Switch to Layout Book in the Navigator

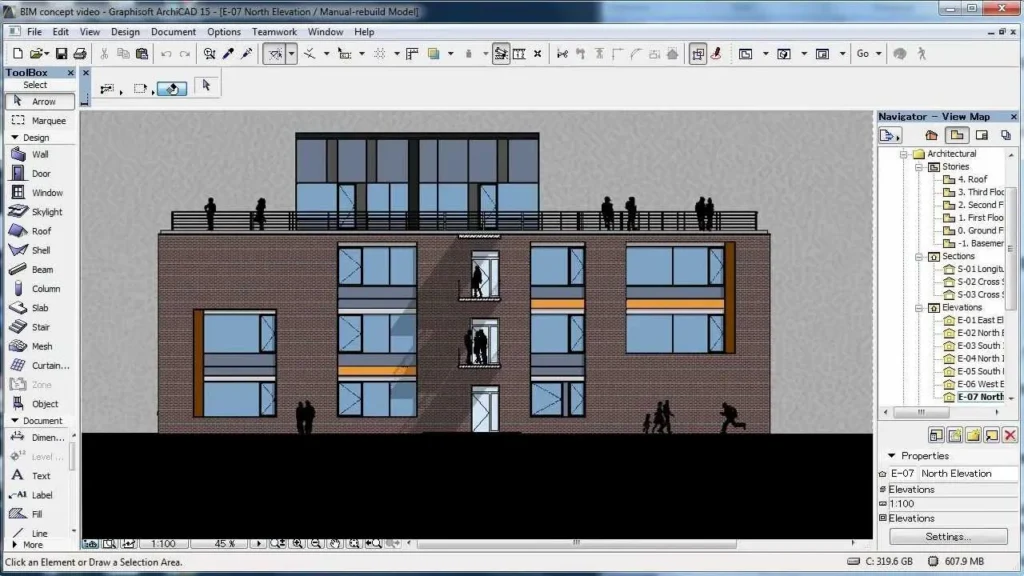point(983,134)
